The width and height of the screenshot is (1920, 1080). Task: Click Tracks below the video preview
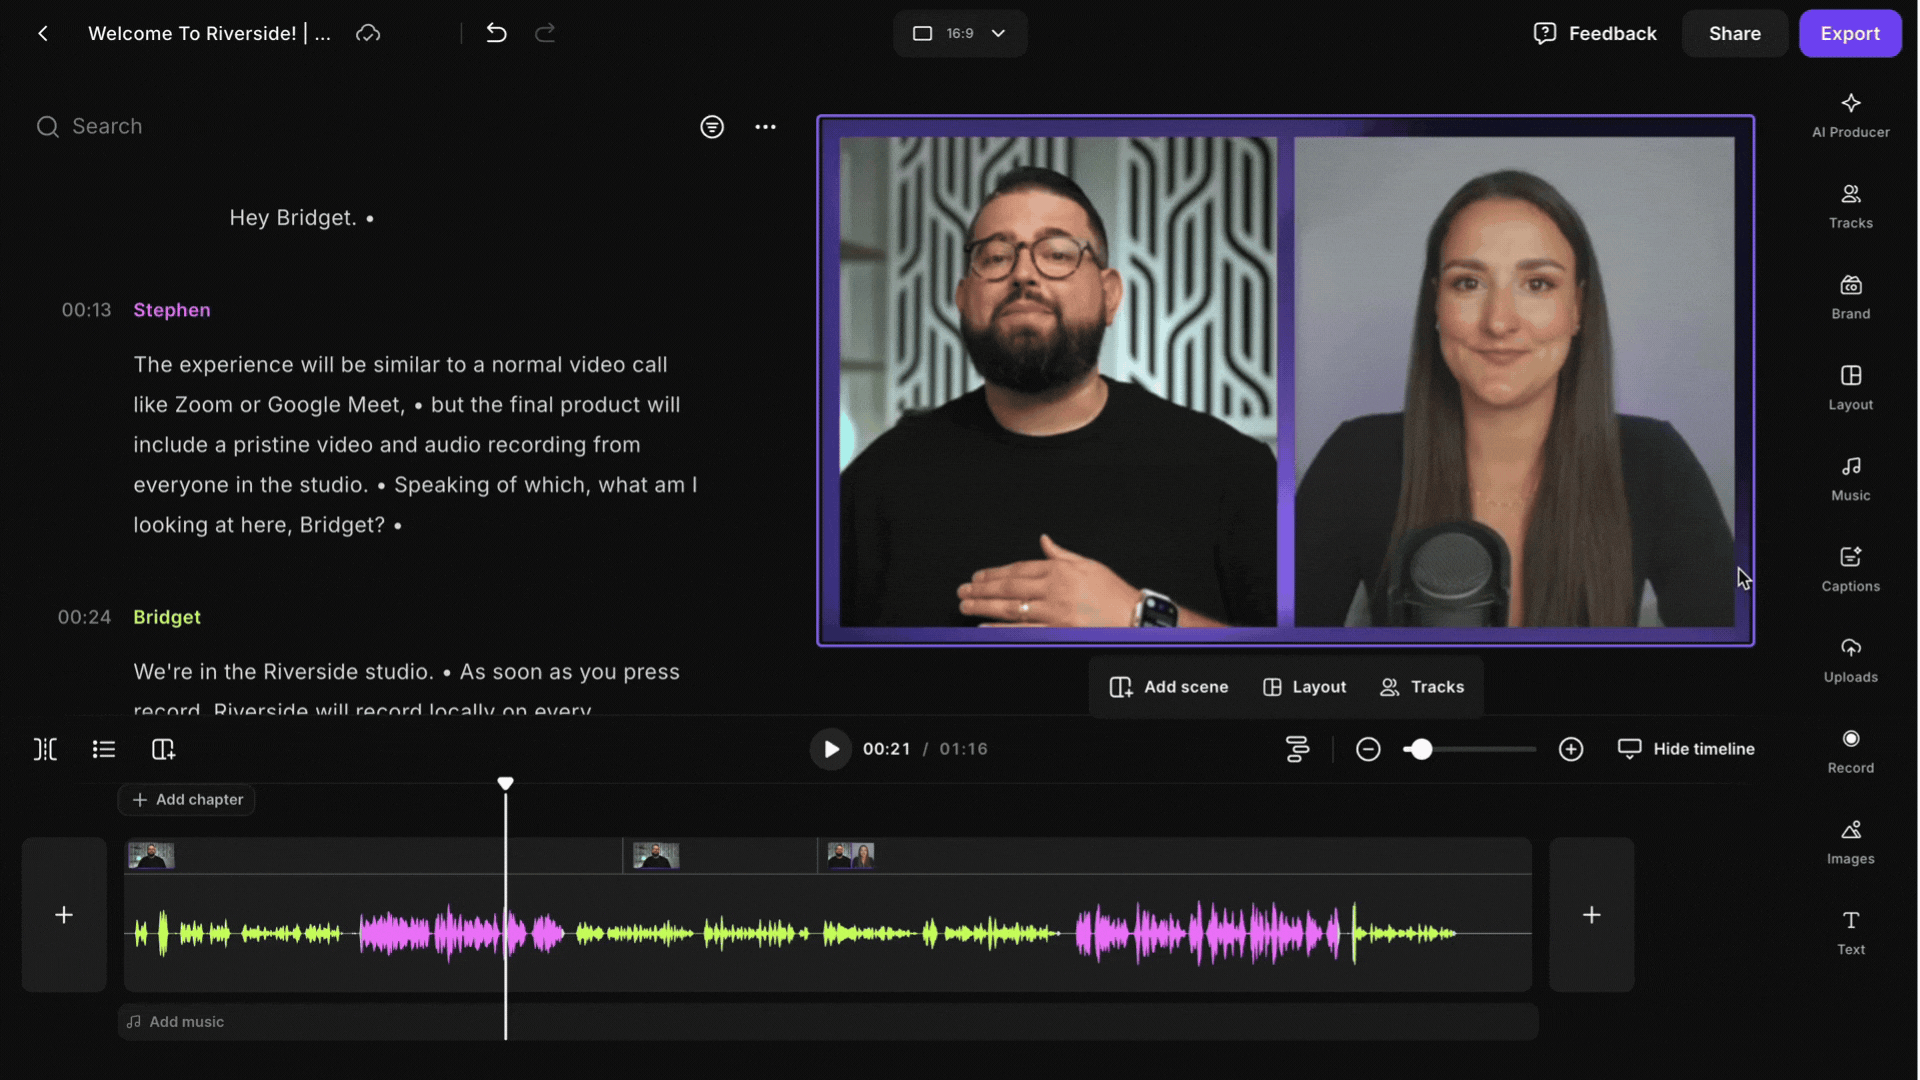click(1421, 687)
